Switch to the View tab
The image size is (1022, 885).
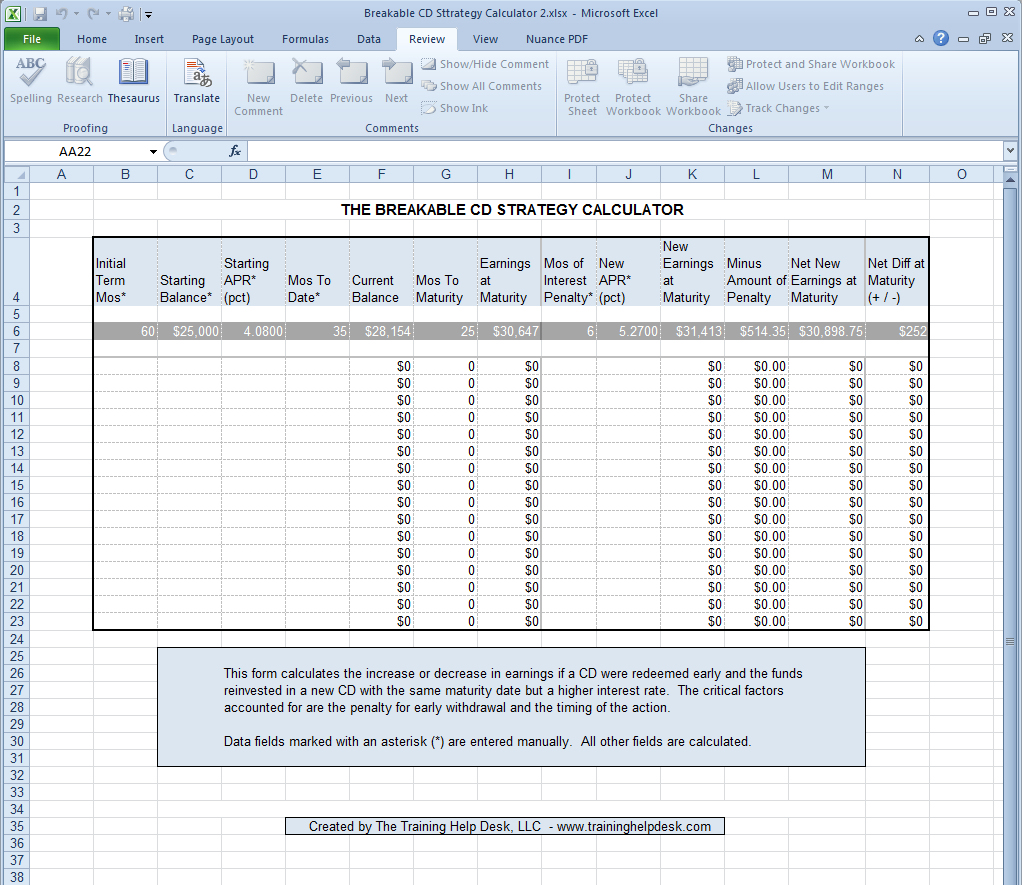(x=485, y=39)
